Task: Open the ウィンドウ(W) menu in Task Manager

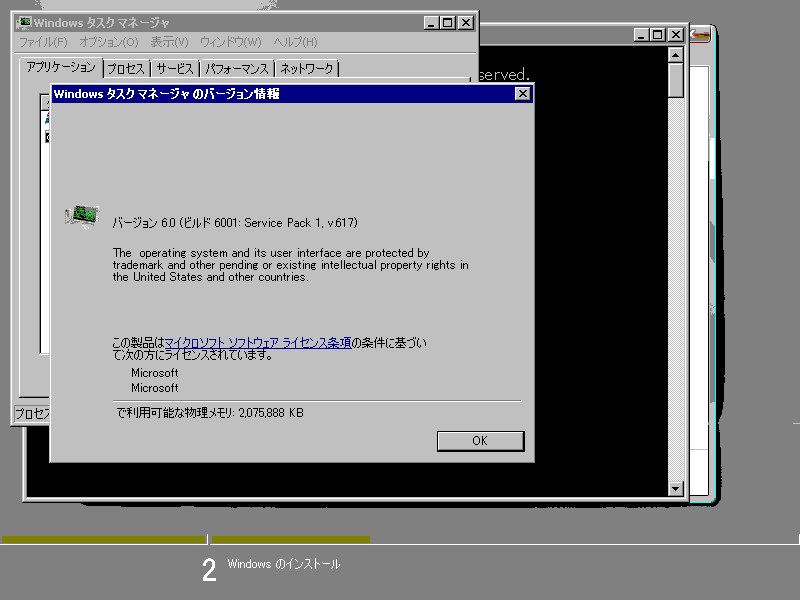Action: [x=230, y=42]
